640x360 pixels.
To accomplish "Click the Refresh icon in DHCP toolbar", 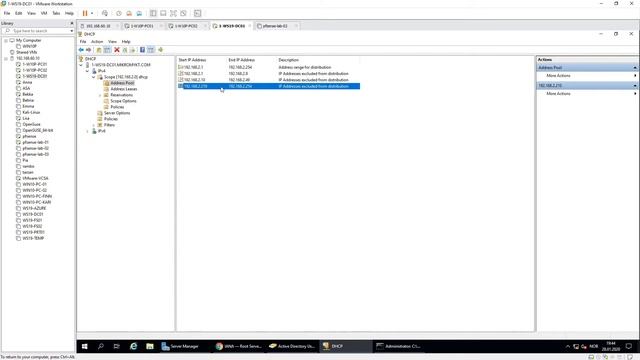I will pyautogui.click(x=125, y=50).
